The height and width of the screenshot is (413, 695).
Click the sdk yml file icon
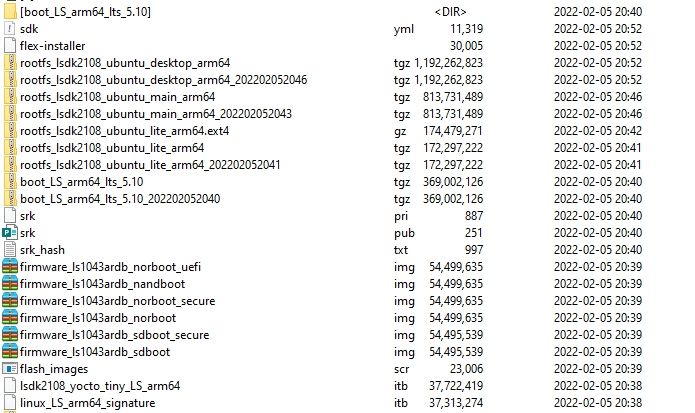tap(10, 29)
